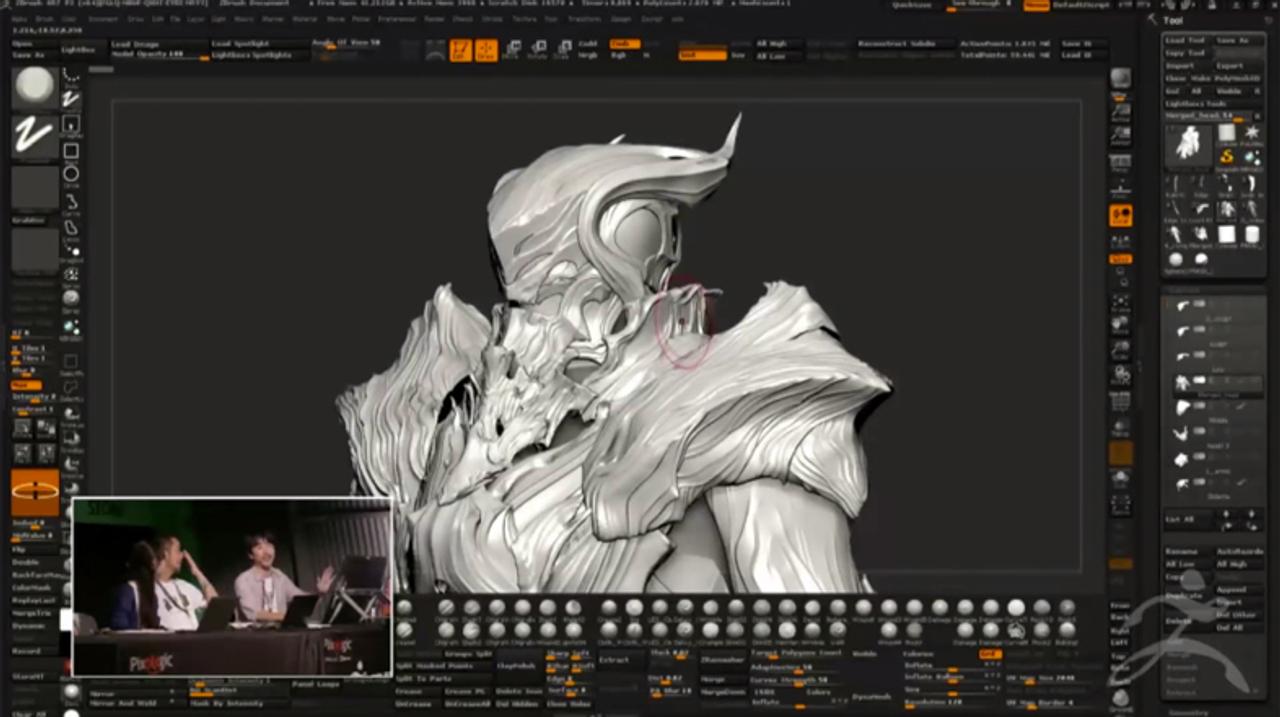The width and height of the screenshot is (1280, 717).
Task: Click Save As in Tool palette
Action: point(1237,40)
